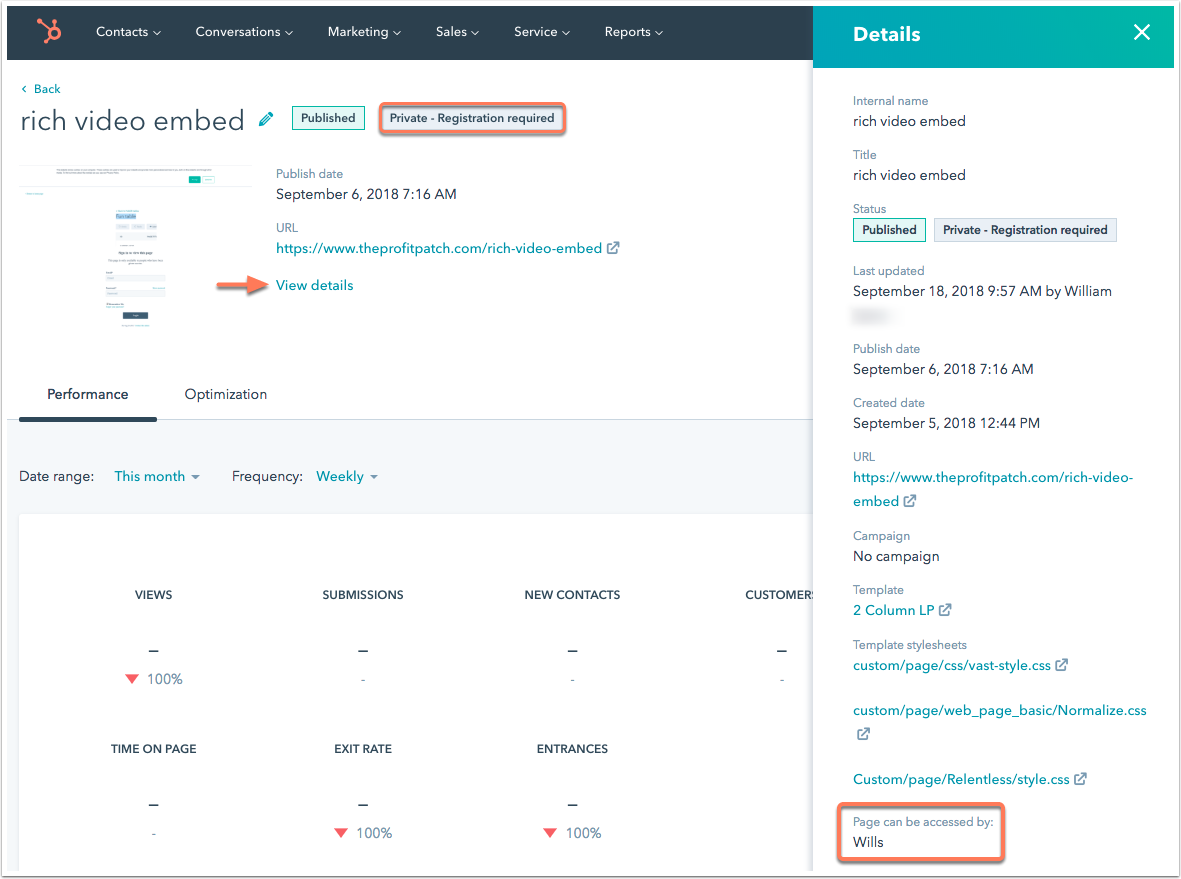Click external link icon below Normalize.css

[862, 734]
